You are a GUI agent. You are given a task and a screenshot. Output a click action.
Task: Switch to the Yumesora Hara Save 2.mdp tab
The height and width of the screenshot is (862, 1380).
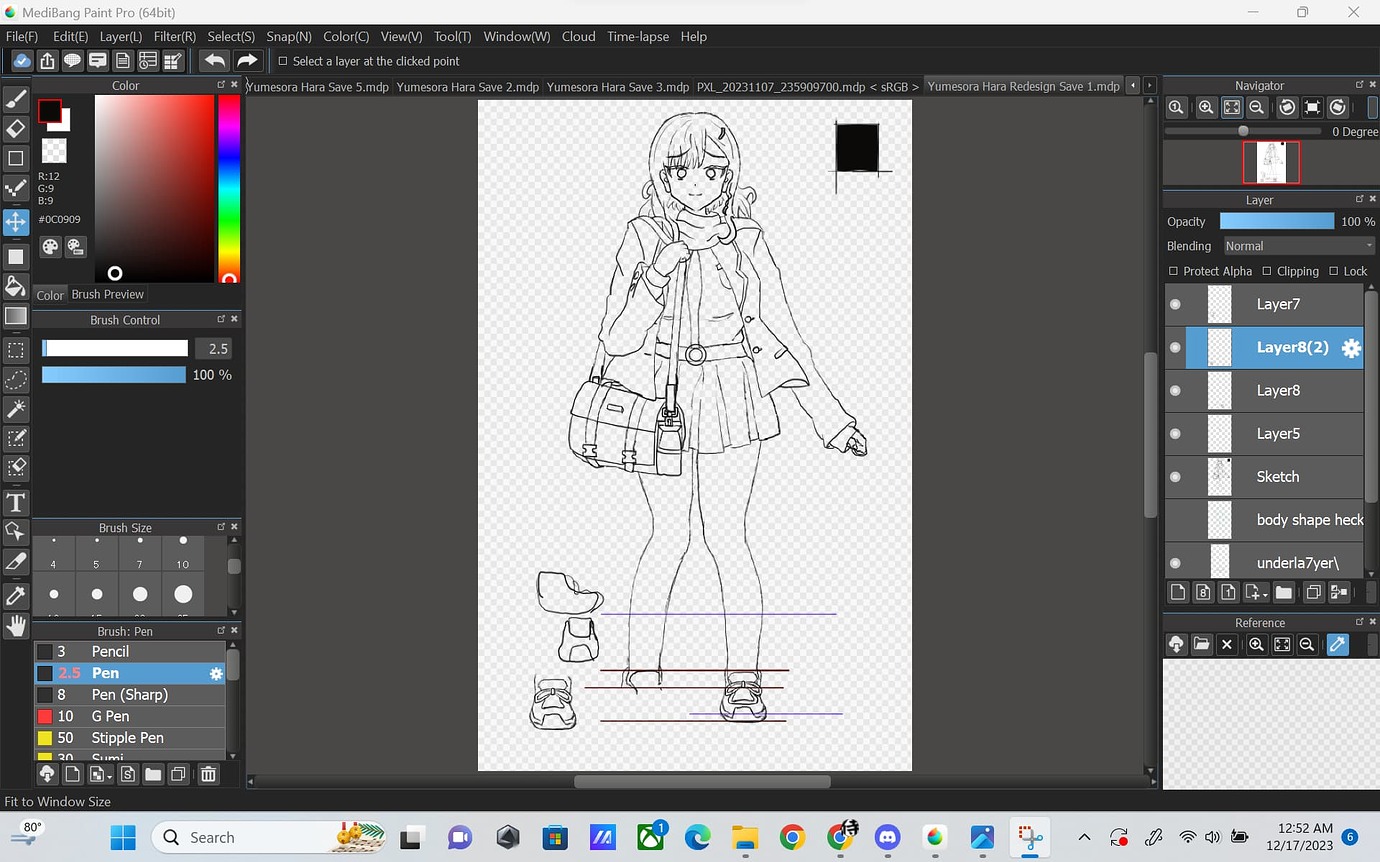[467, 87]
